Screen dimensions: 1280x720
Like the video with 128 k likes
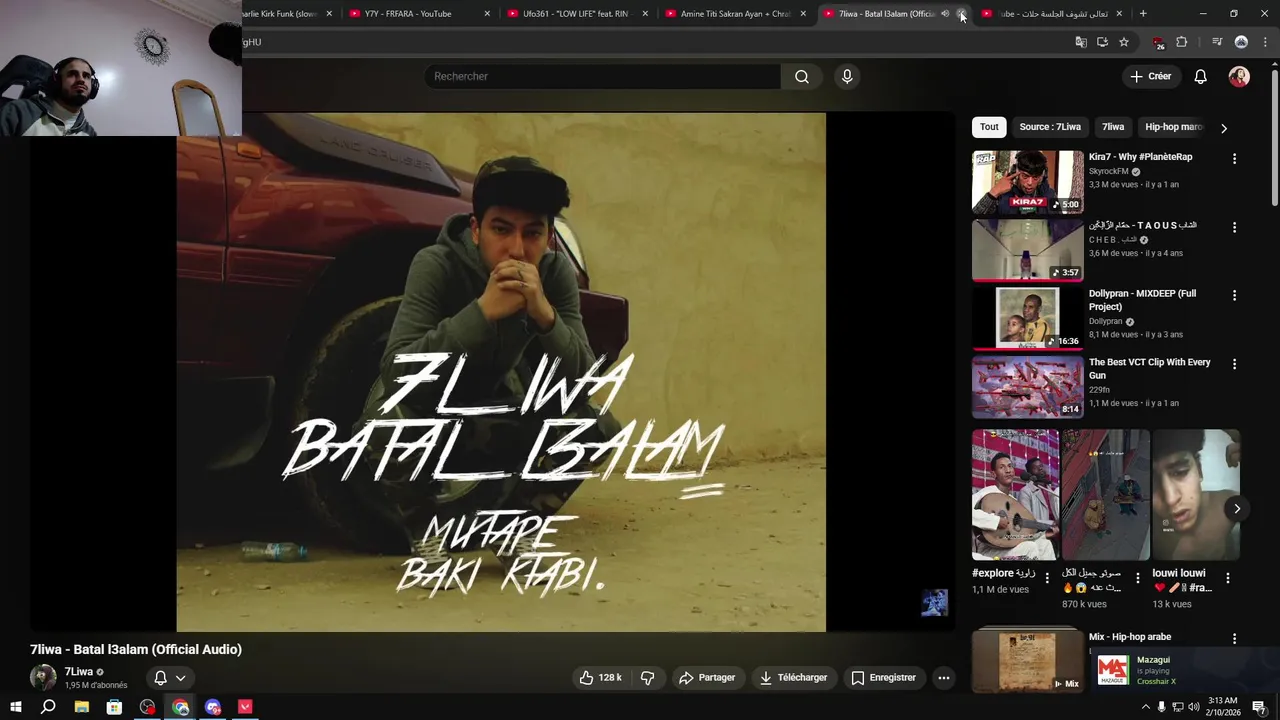600,677
